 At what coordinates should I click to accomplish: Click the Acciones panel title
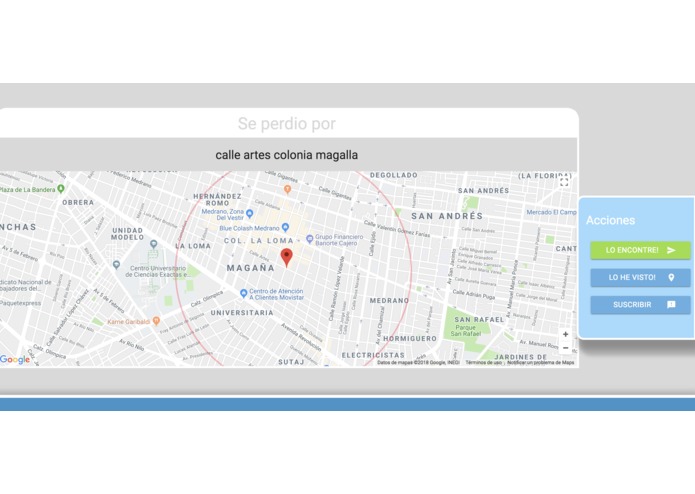tap(610, 220)
